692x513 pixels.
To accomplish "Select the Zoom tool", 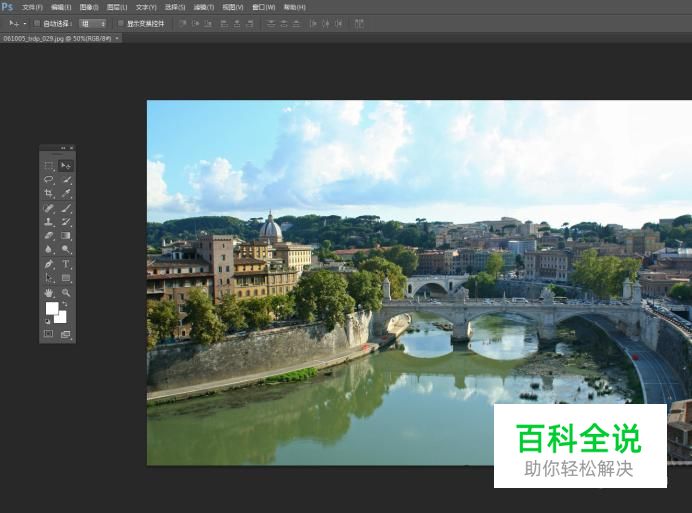I will click(x=66, y=293).
